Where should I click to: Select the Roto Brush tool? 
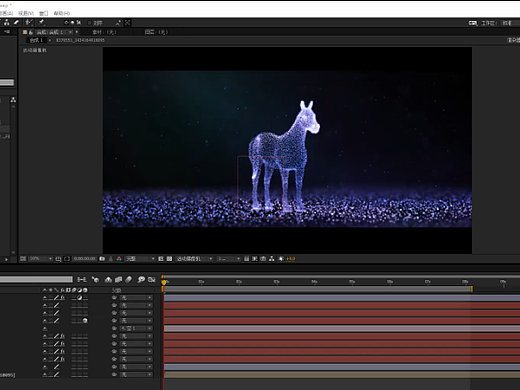29,23
